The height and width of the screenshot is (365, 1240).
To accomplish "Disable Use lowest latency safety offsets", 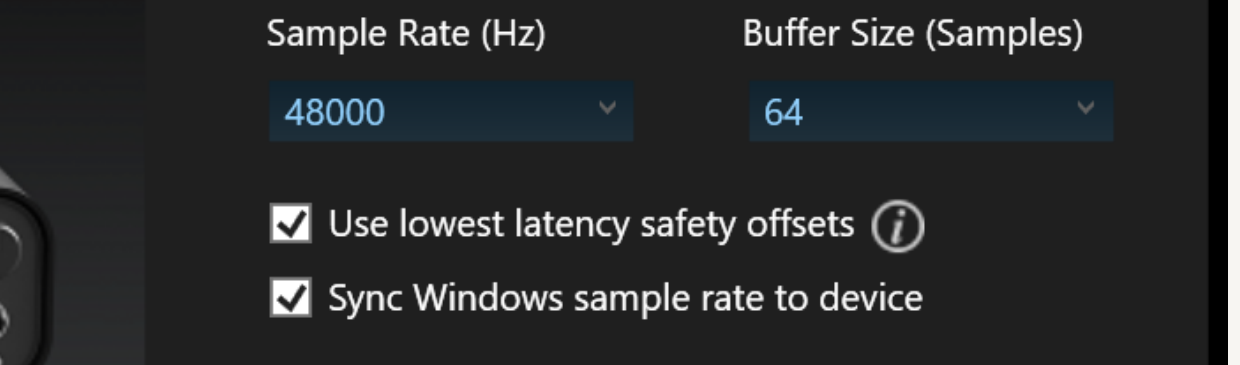I will pos(290,224).
